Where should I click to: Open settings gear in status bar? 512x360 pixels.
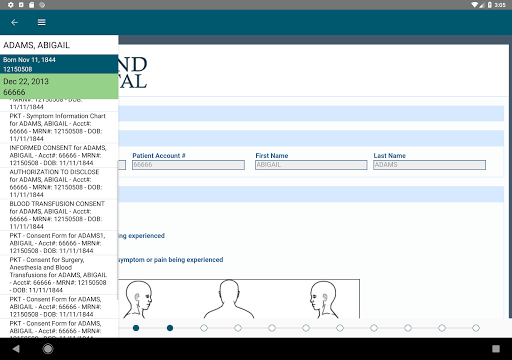(x=11, y=5)
